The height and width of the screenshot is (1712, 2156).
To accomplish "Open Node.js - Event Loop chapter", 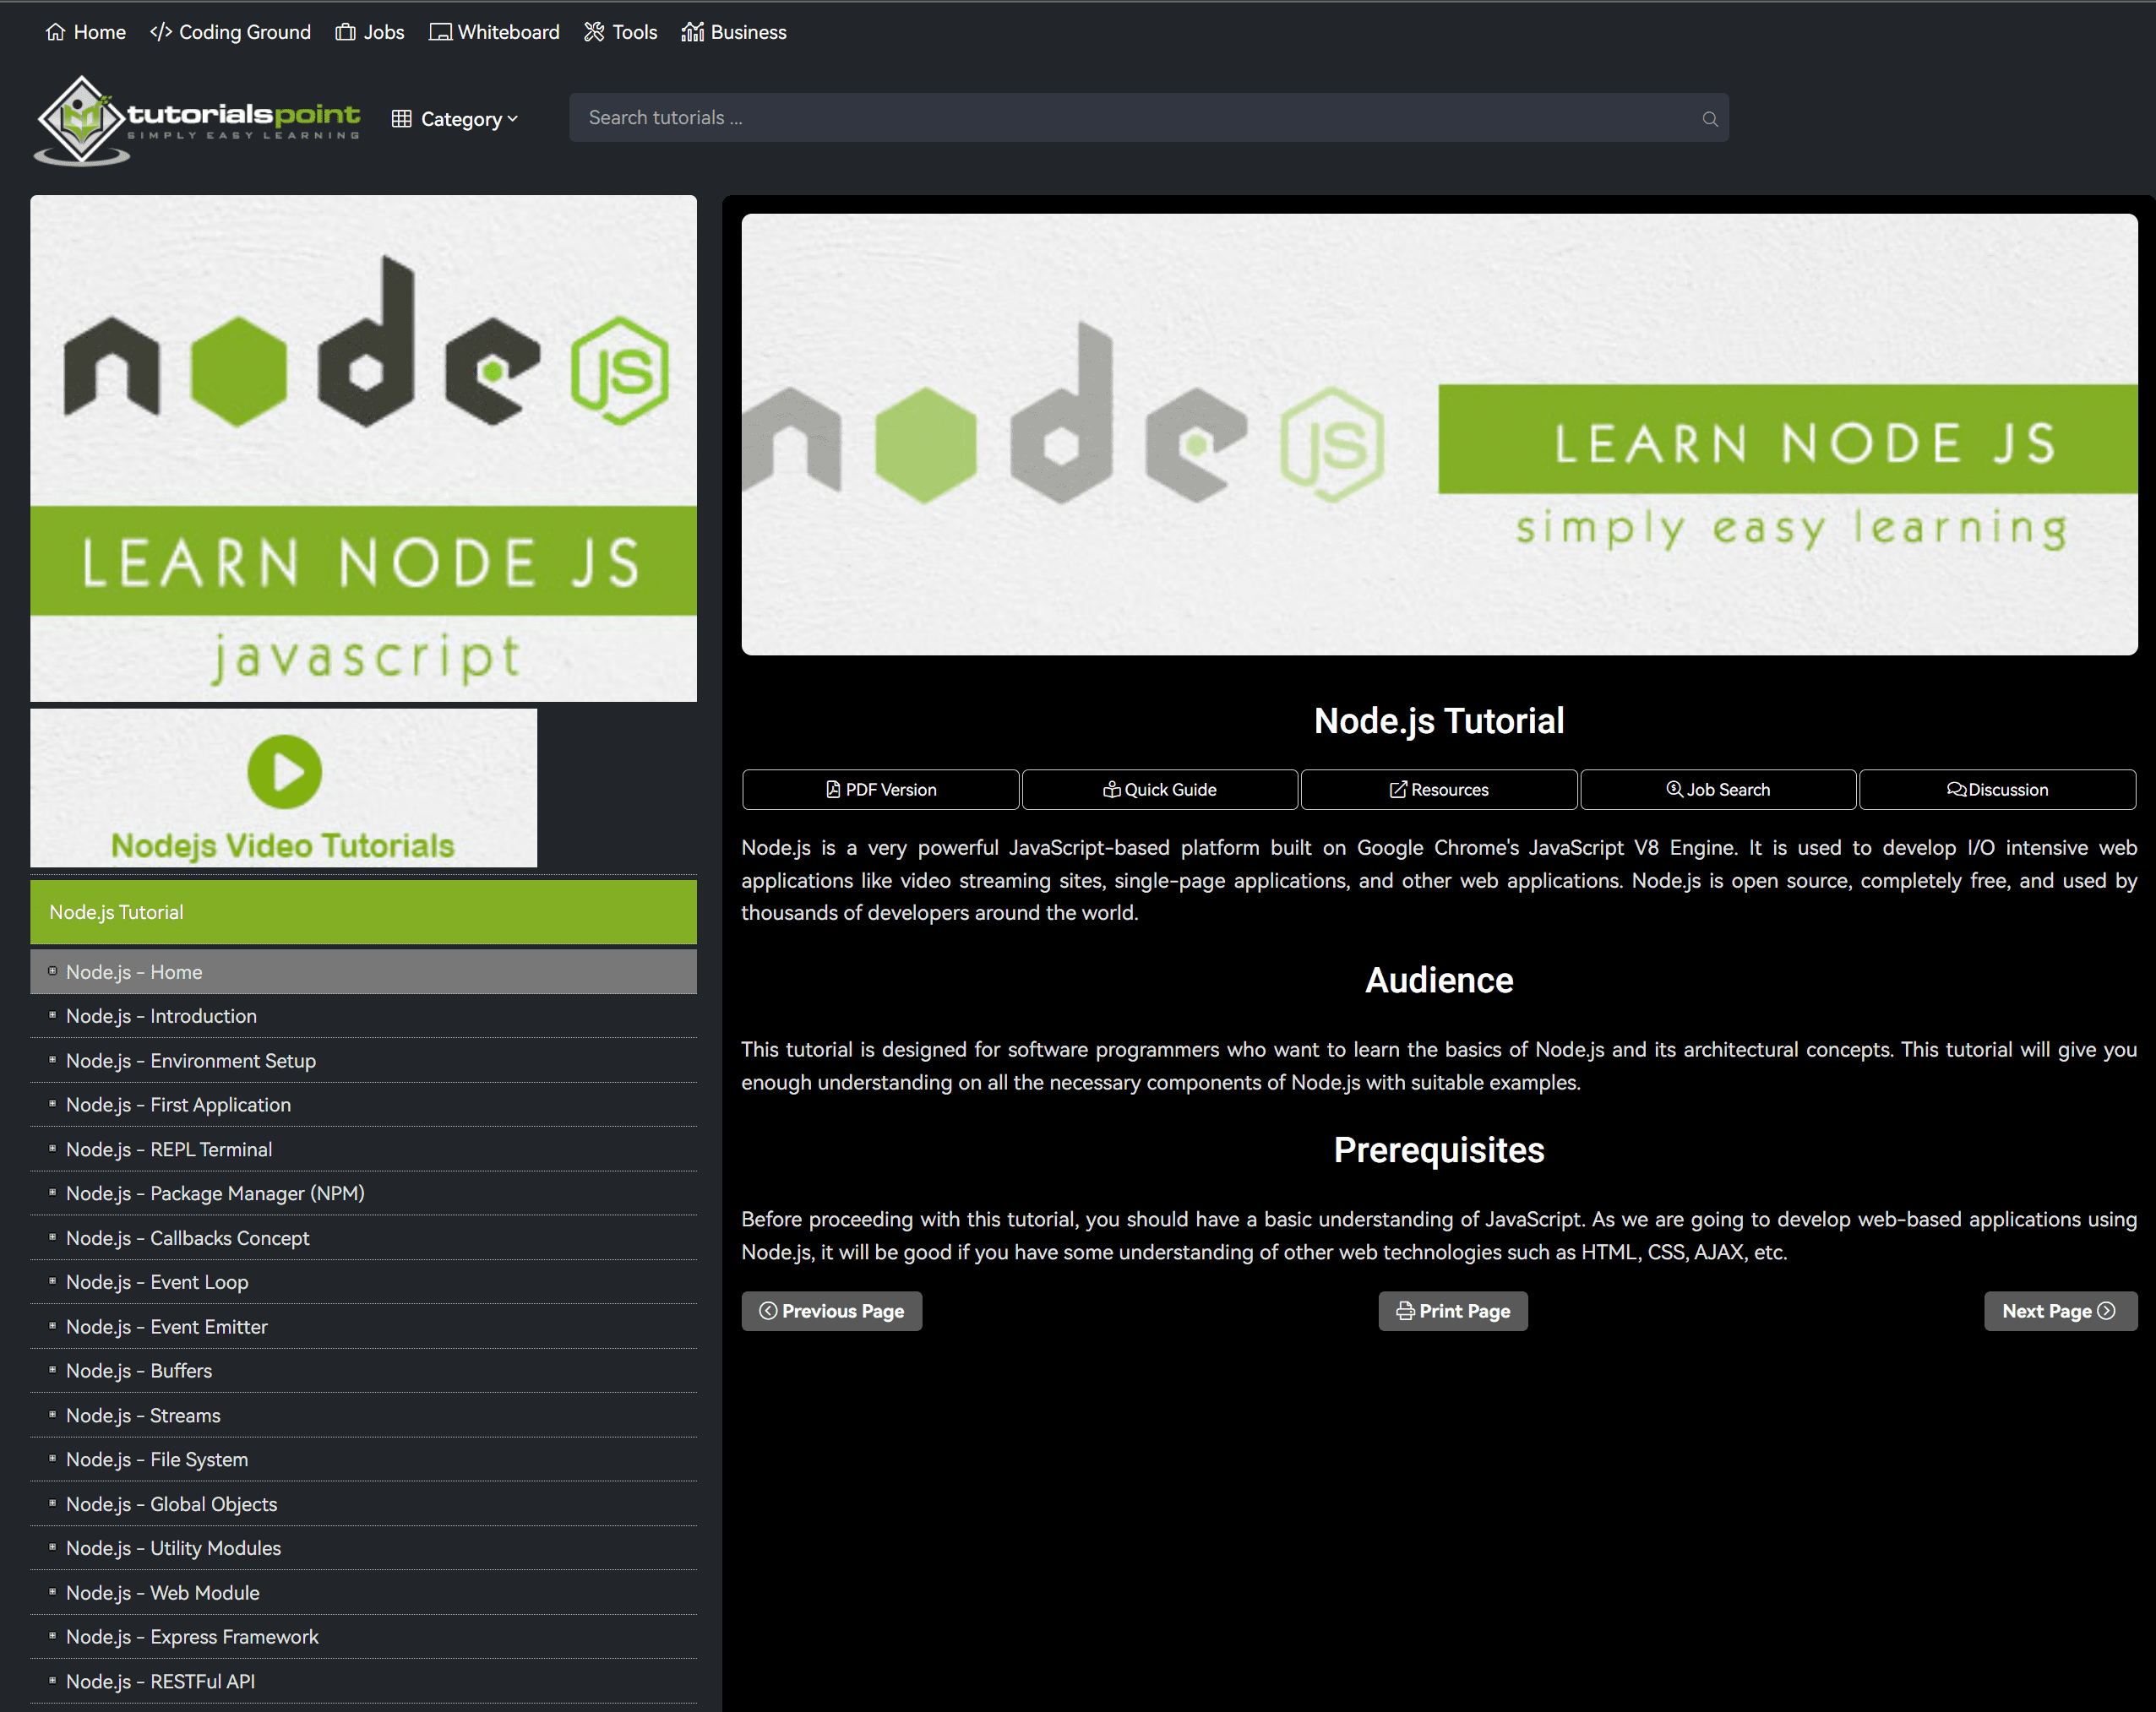I will 157,1282.
